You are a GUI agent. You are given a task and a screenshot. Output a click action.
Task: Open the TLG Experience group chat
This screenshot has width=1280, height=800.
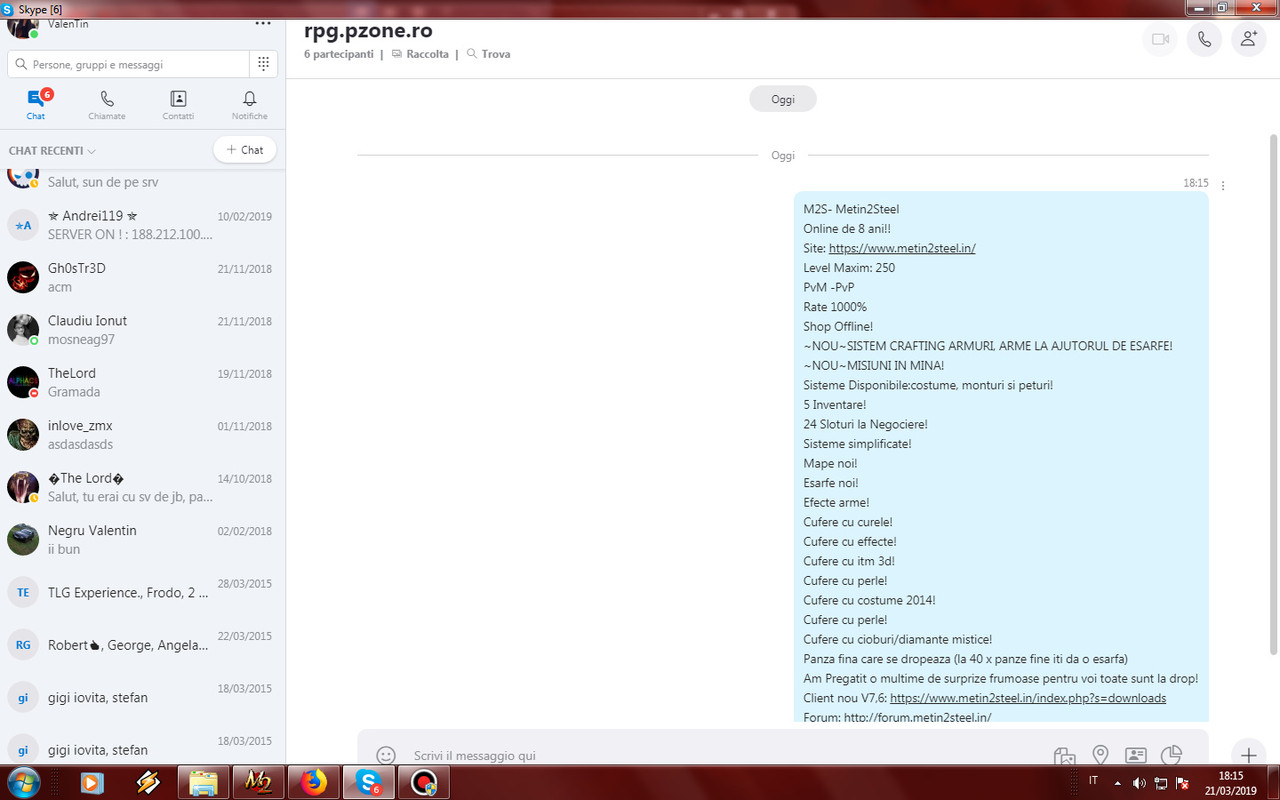tap(142, 592)
